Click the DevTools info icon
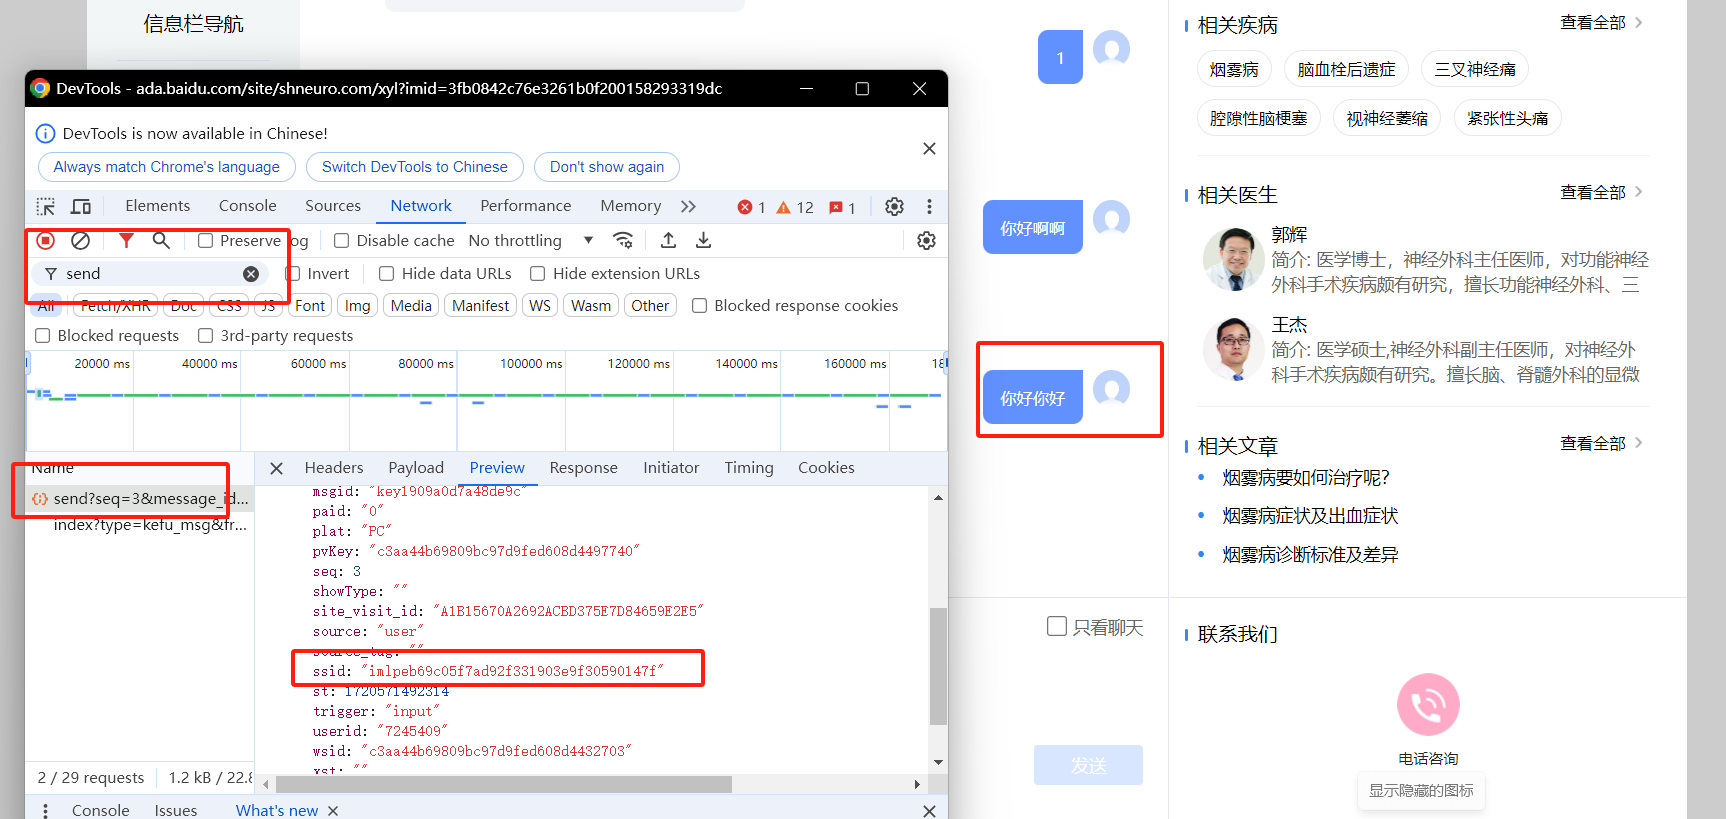The image size is (1726, 819). (46, 134)
